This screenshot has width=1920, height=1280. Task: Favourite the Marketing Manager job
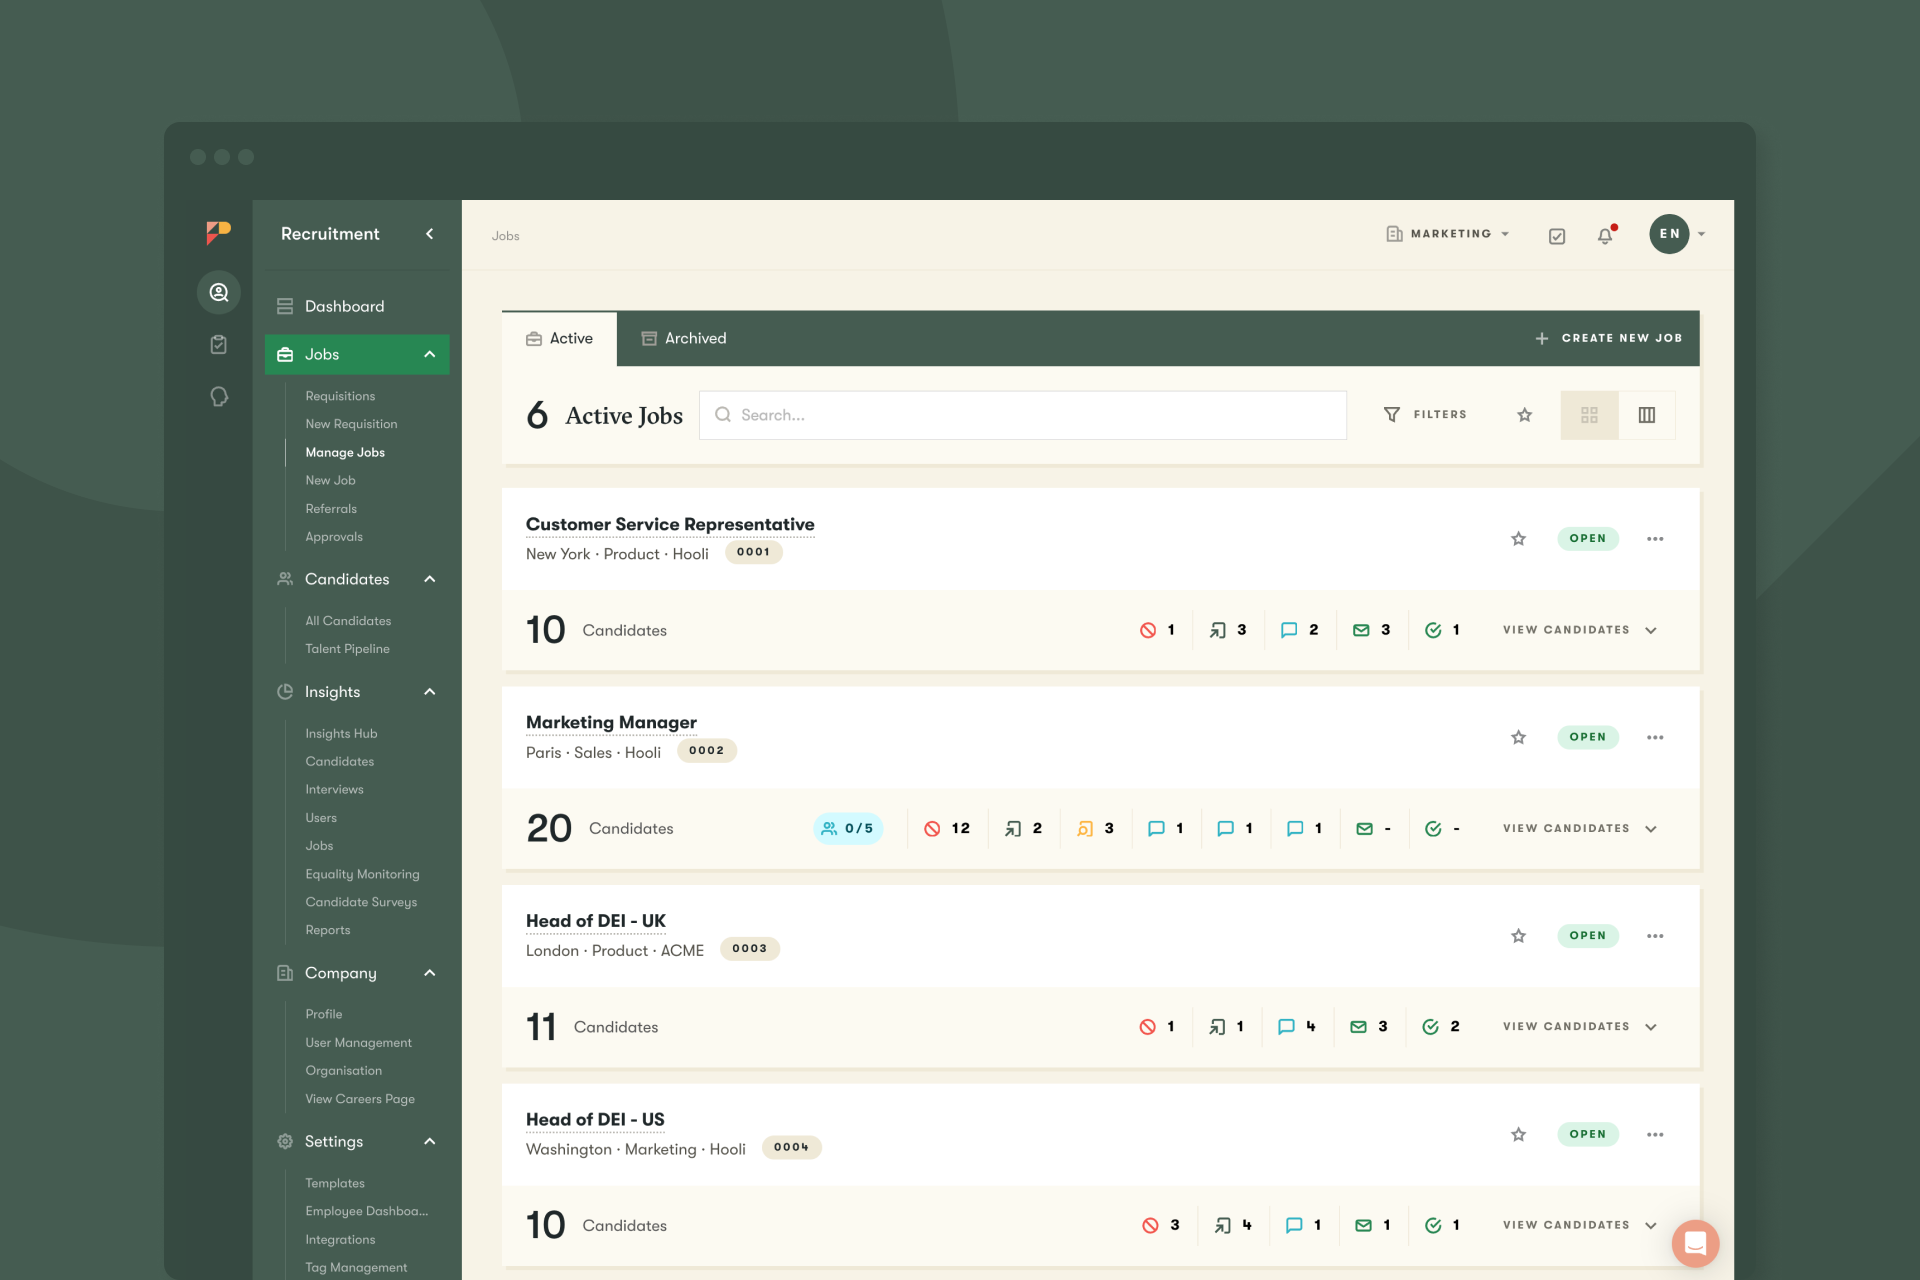[1519, 737]
